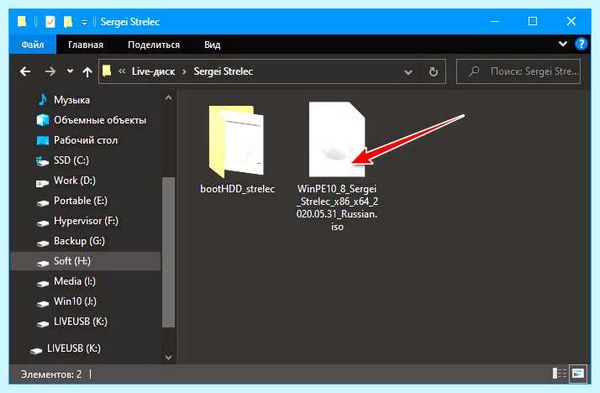Click navigation pane scrollbar down arrow

click(x=168, y=357)
